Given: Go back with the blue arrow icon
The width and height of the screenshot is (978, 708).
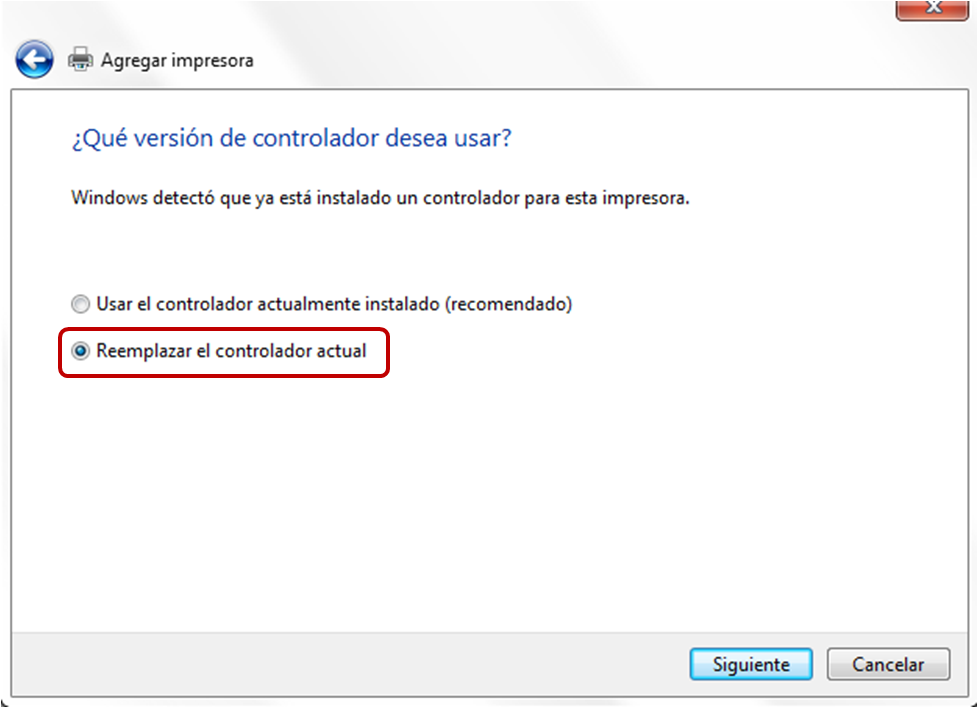Looking at the screenshot, I should [34, 60].
